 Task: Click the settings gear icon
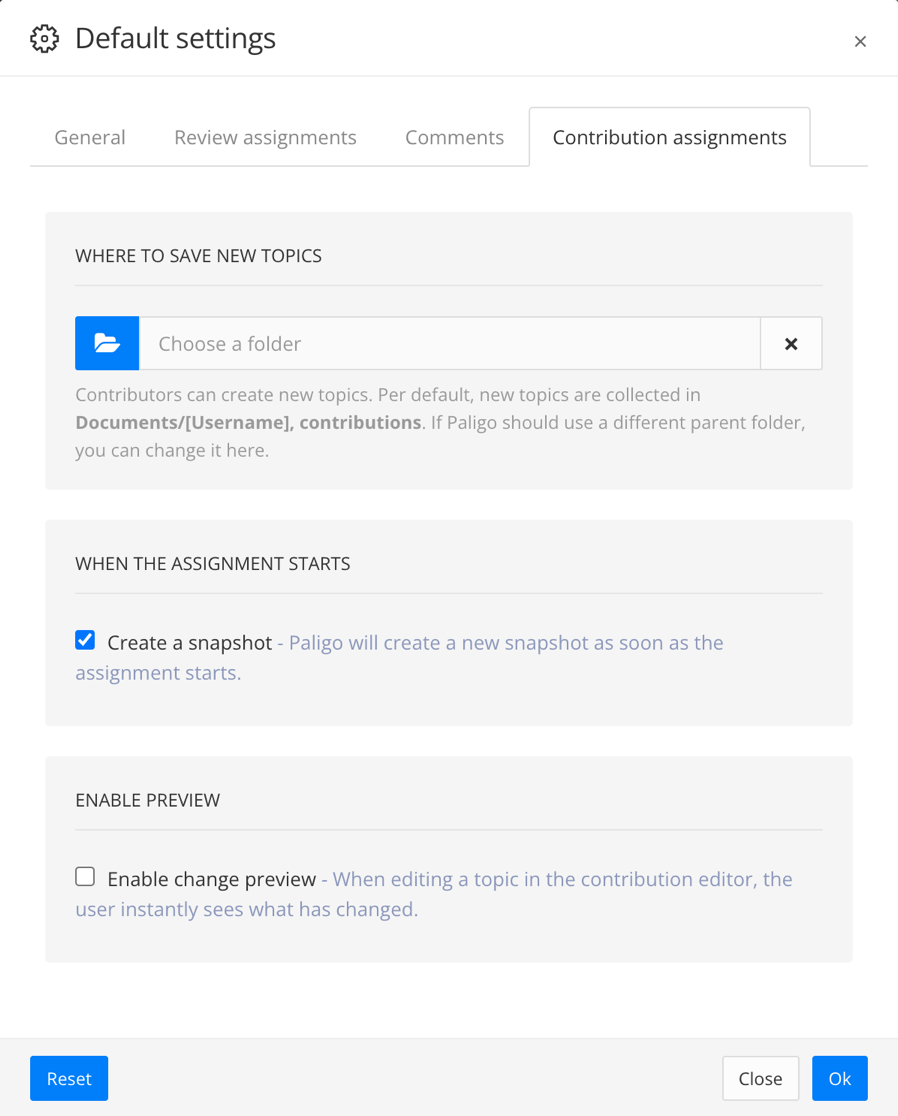click(x=44, y=38)
